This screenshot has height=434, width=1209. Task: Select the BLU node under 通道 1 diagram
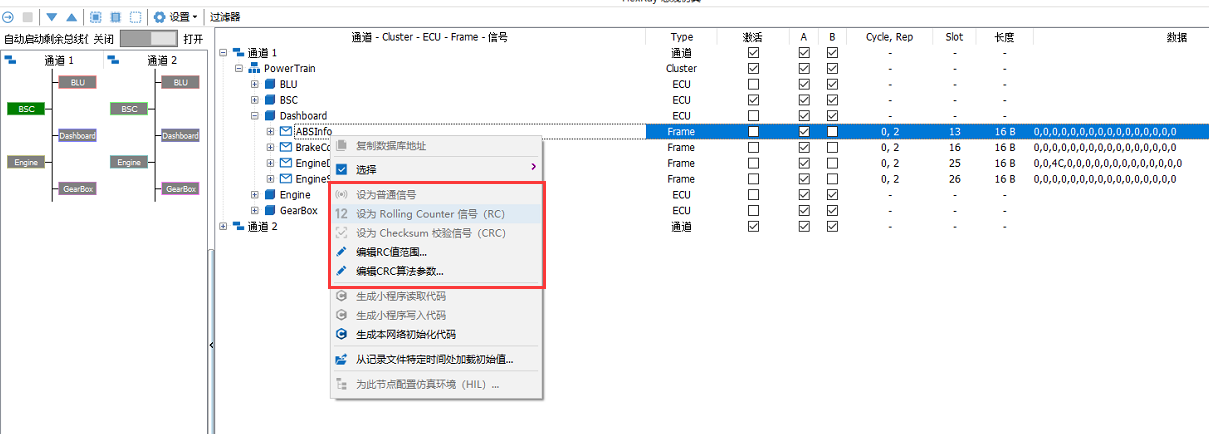pyautogui.click(x=77, y=82)
